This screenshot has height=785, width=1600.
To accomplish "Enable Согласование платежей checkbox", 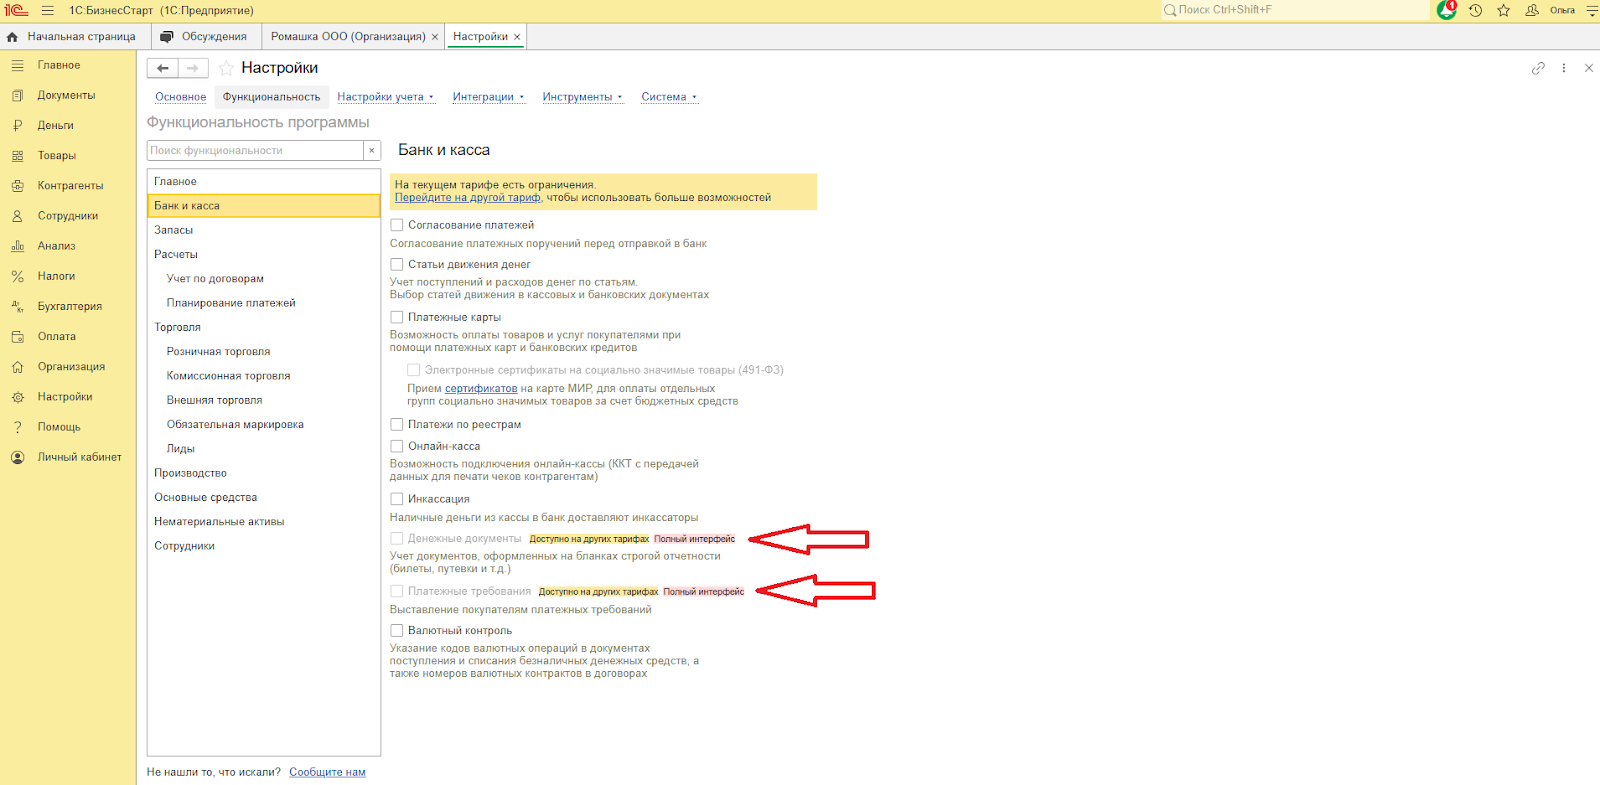I will (397, 225).
